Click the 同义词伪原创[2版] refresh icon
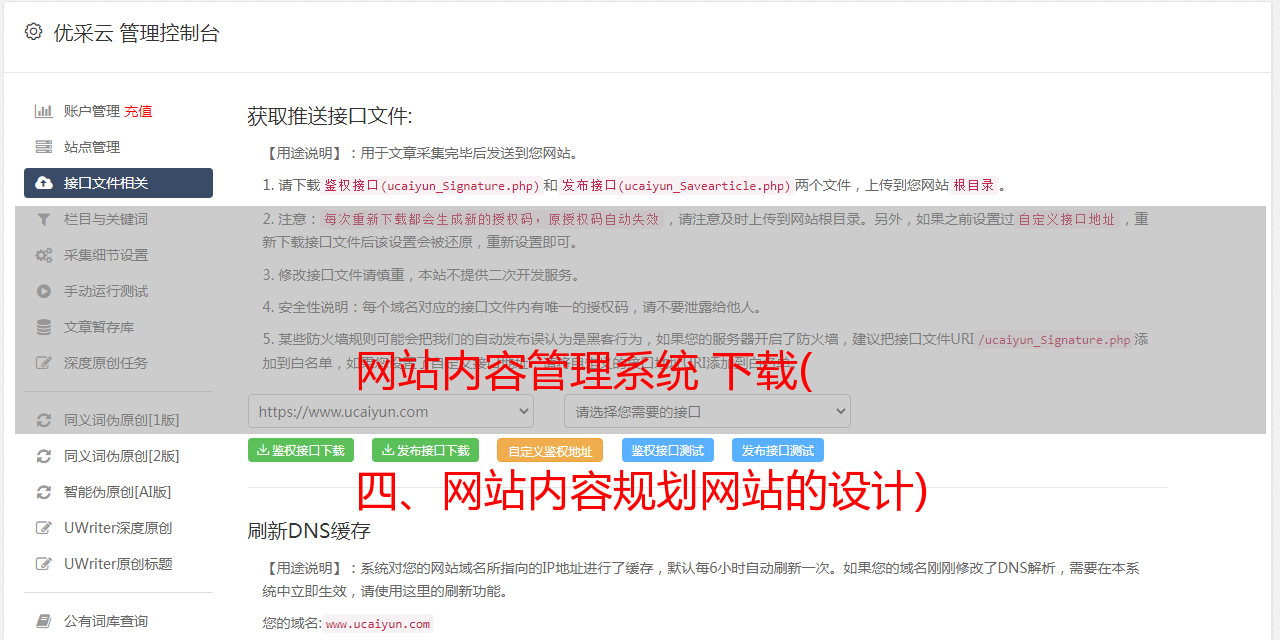Screen dimensions: 1280x640 44,456
